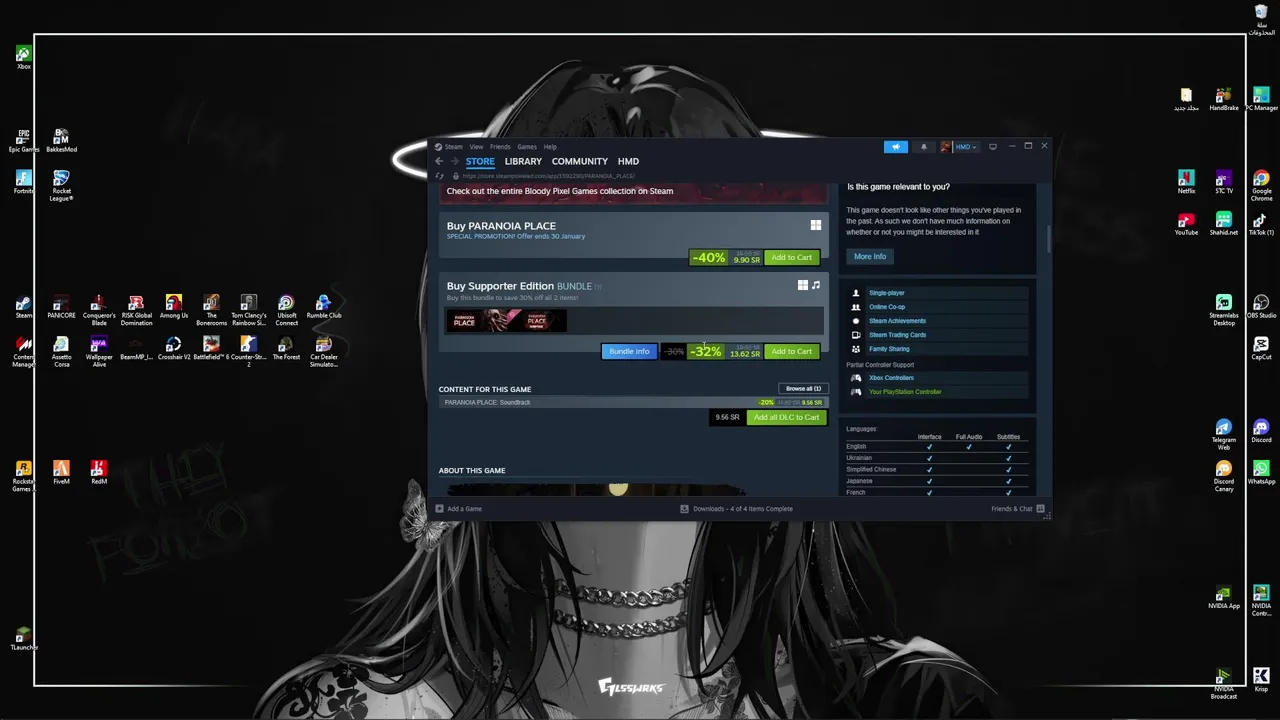Select the CapCut desktop icon

tap(1261, 349)
